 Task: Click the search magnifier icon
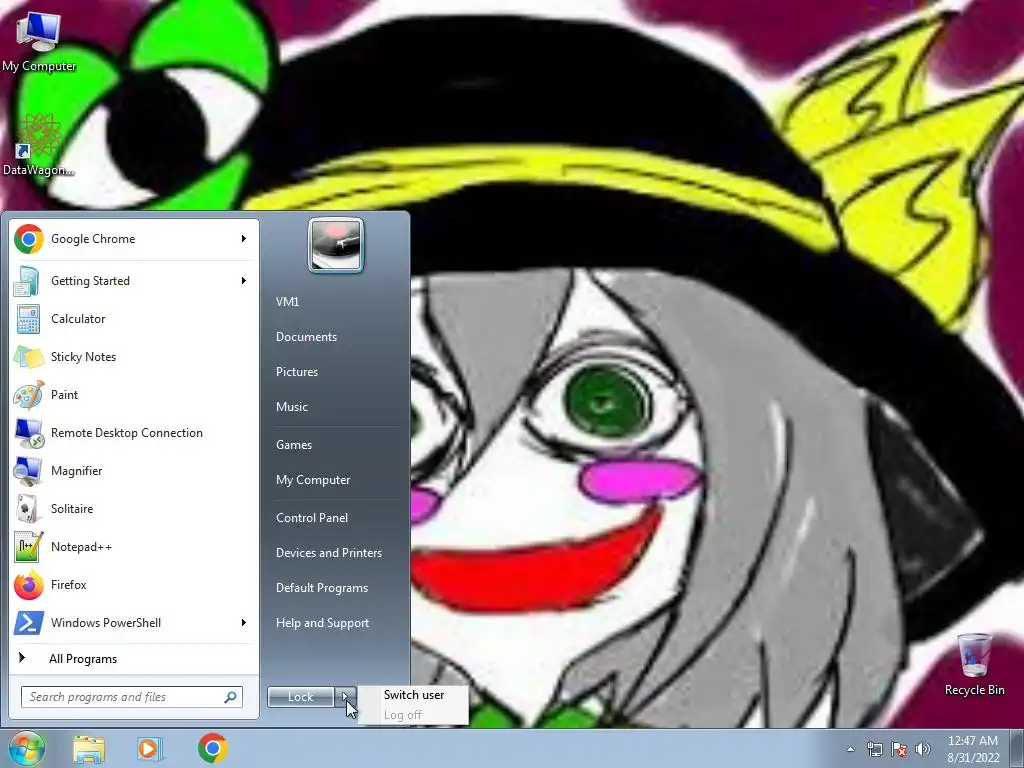(x=231, y=697)
